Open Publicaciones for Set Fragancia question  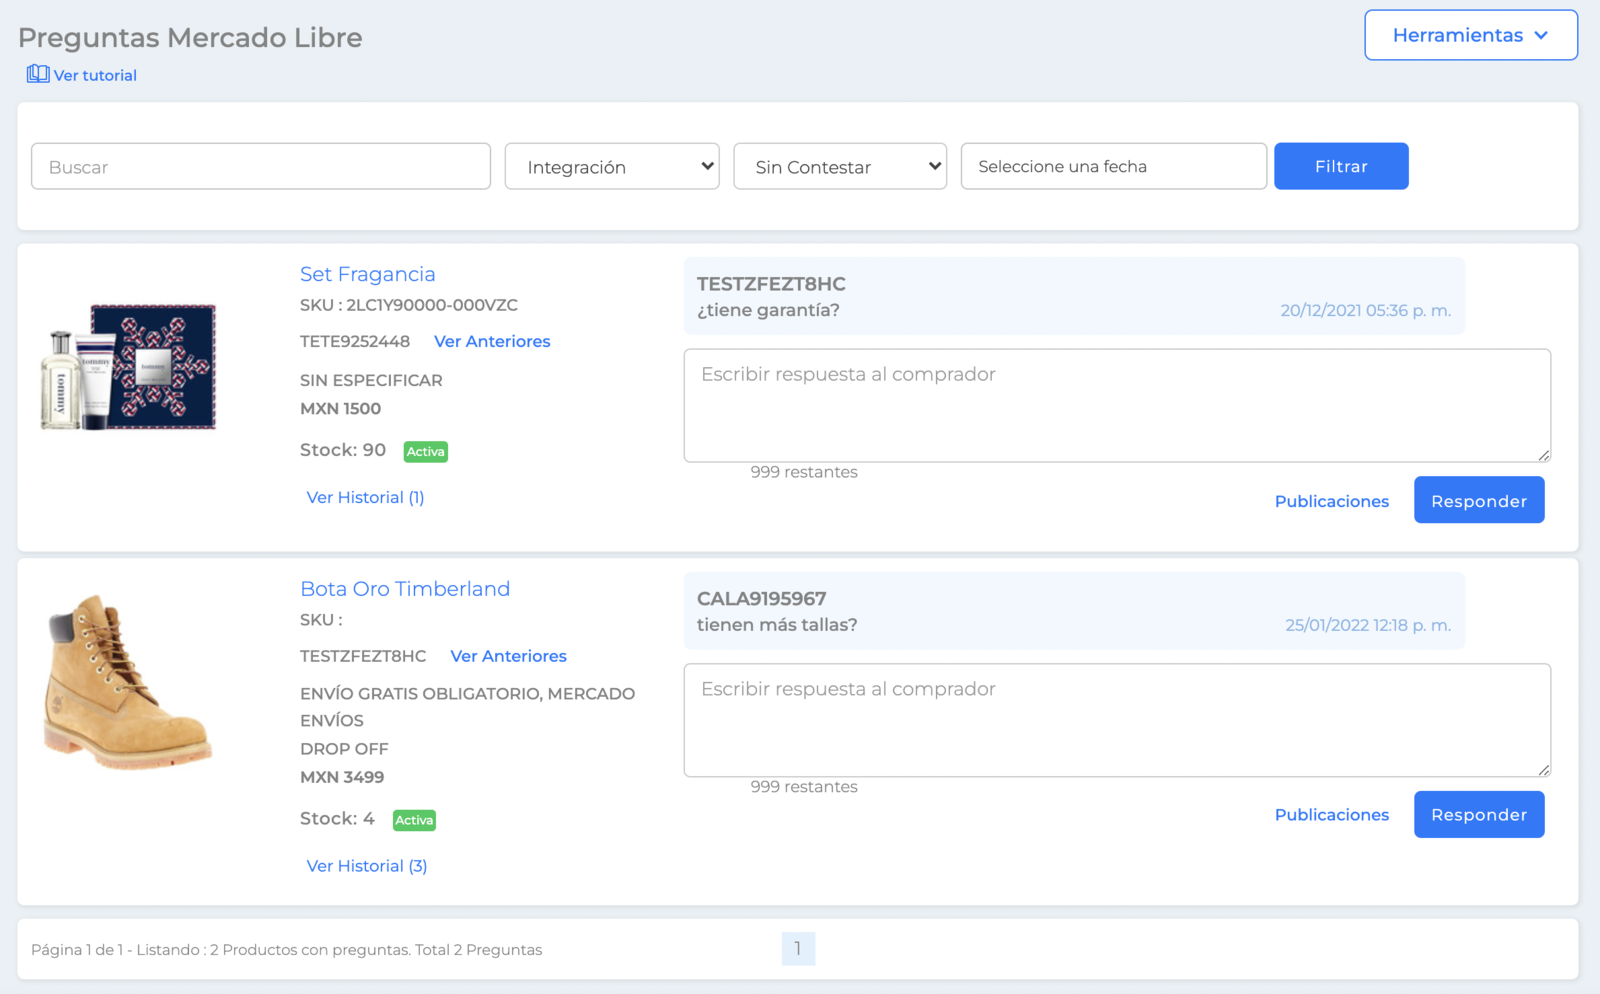[1332, 501]
